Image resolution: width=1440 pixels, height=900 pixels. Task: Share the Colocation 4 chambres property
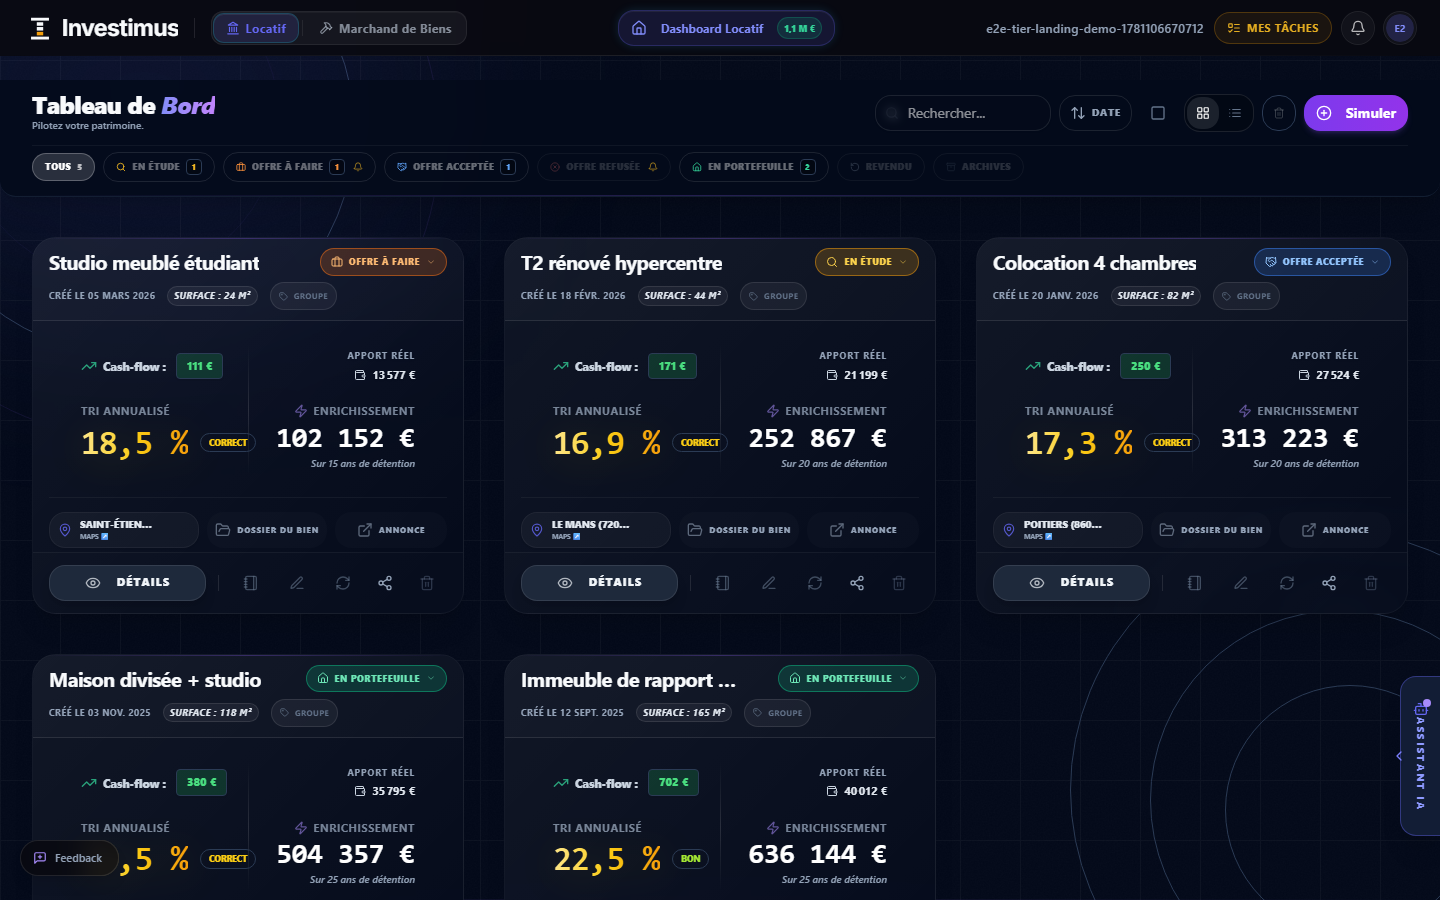point(1329,583)
